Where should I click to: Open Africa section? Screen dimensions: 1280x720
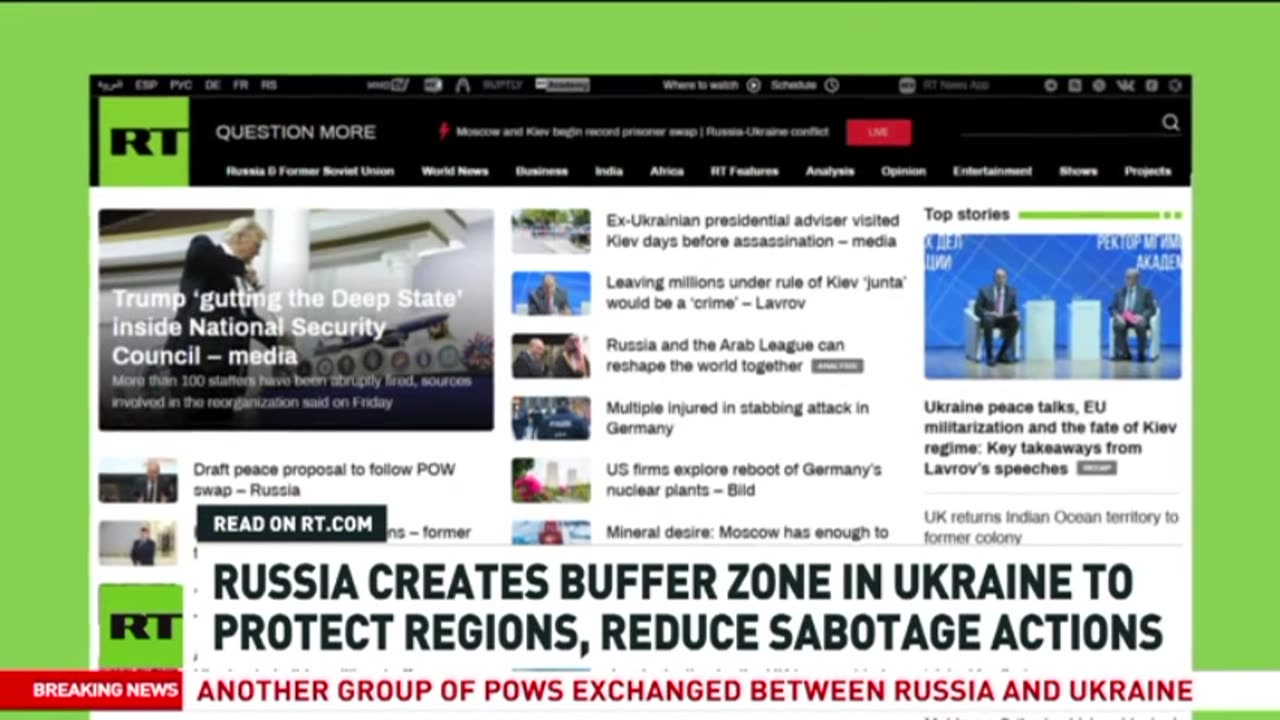click(x=667, y=171)
